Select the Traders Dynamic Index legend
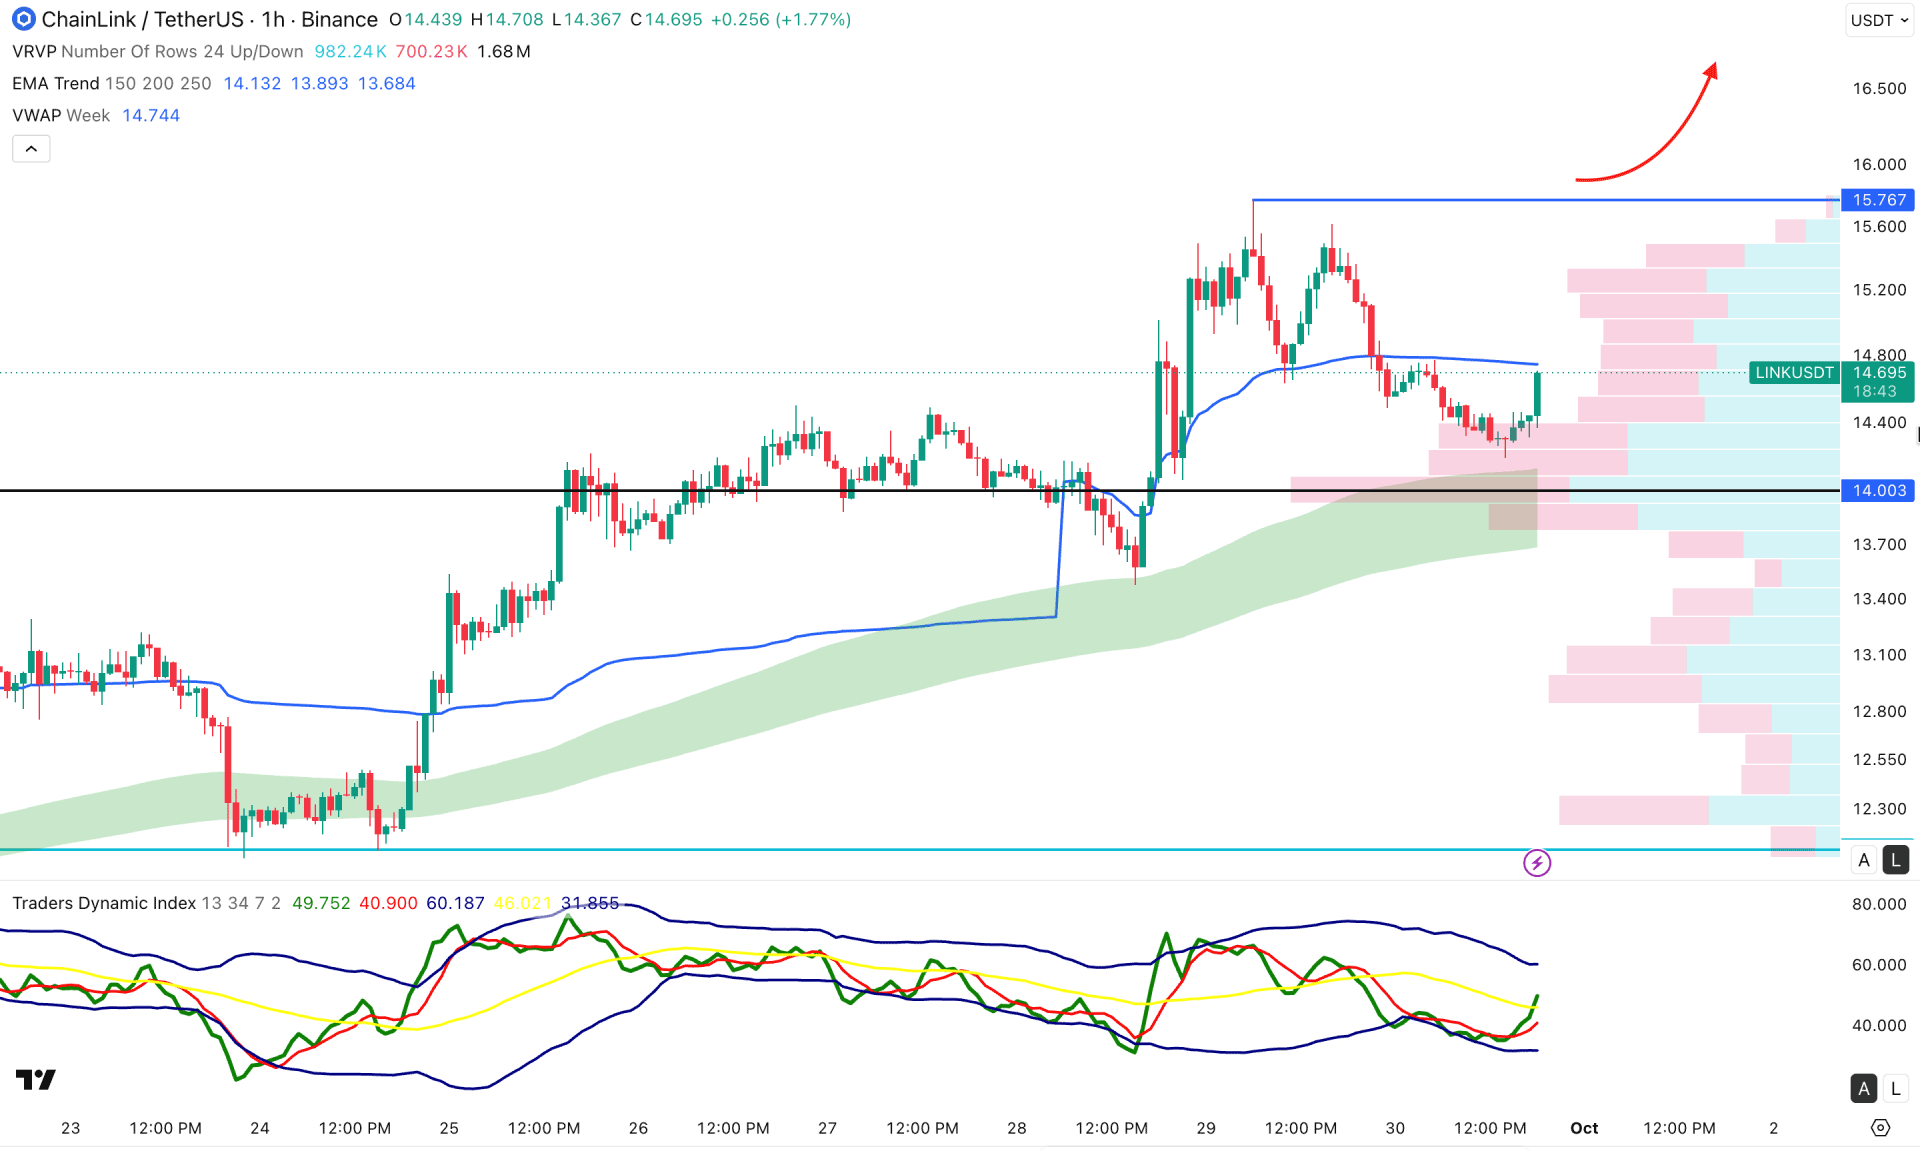Viewport: 1920px width, 1151px height. pyautogui.click(x=146, y=903)
